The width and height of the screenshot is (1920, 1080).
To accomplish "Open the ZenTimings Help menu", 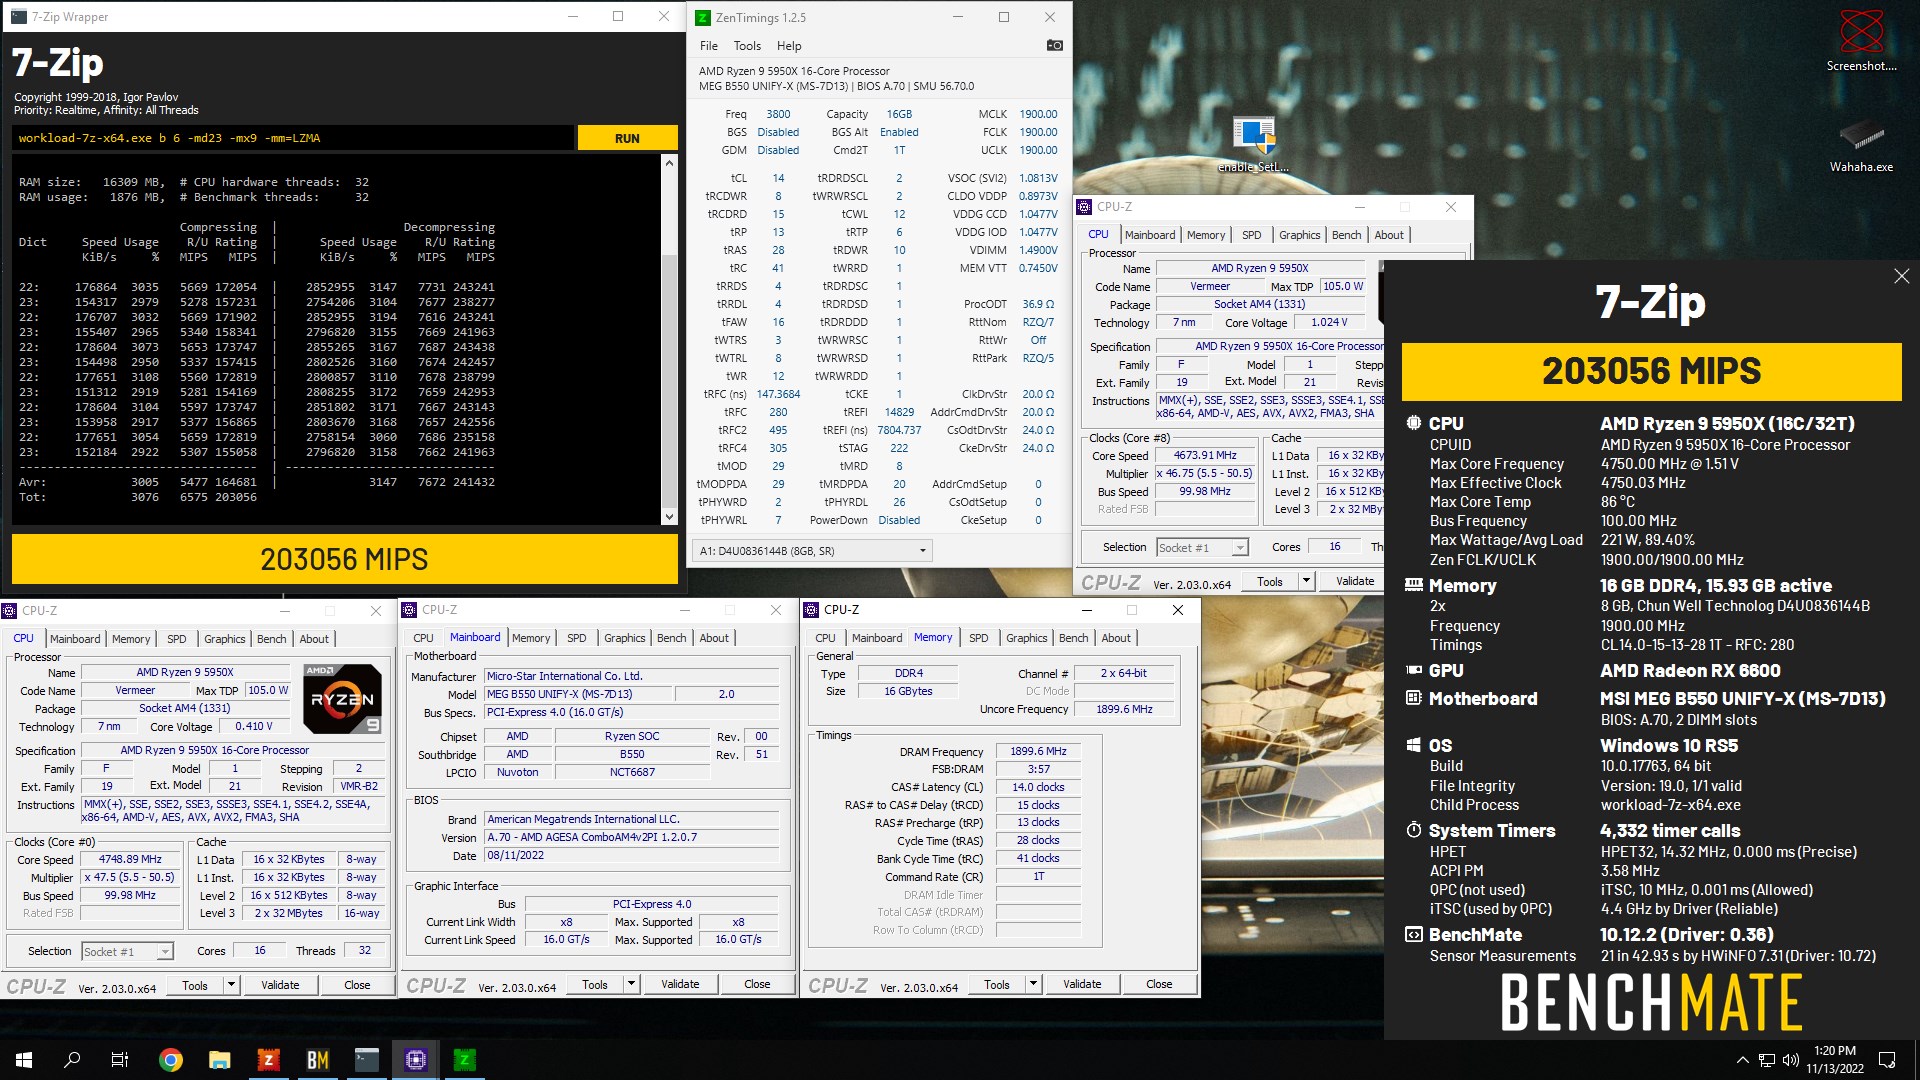I will click(789, 46).
